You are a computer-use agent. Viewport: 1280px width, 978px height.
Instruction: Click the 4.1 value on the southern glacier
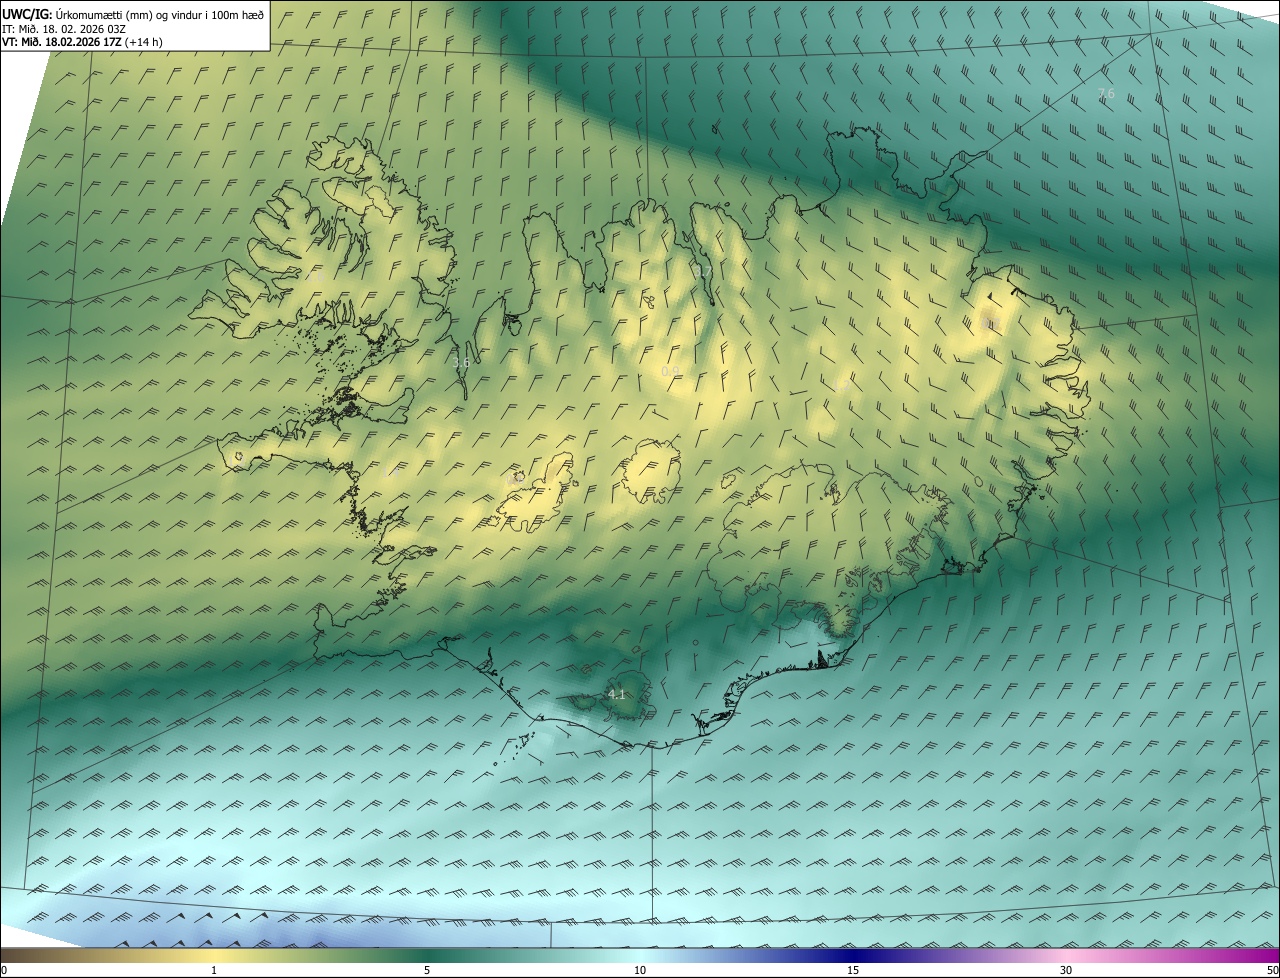coord(616,694)
